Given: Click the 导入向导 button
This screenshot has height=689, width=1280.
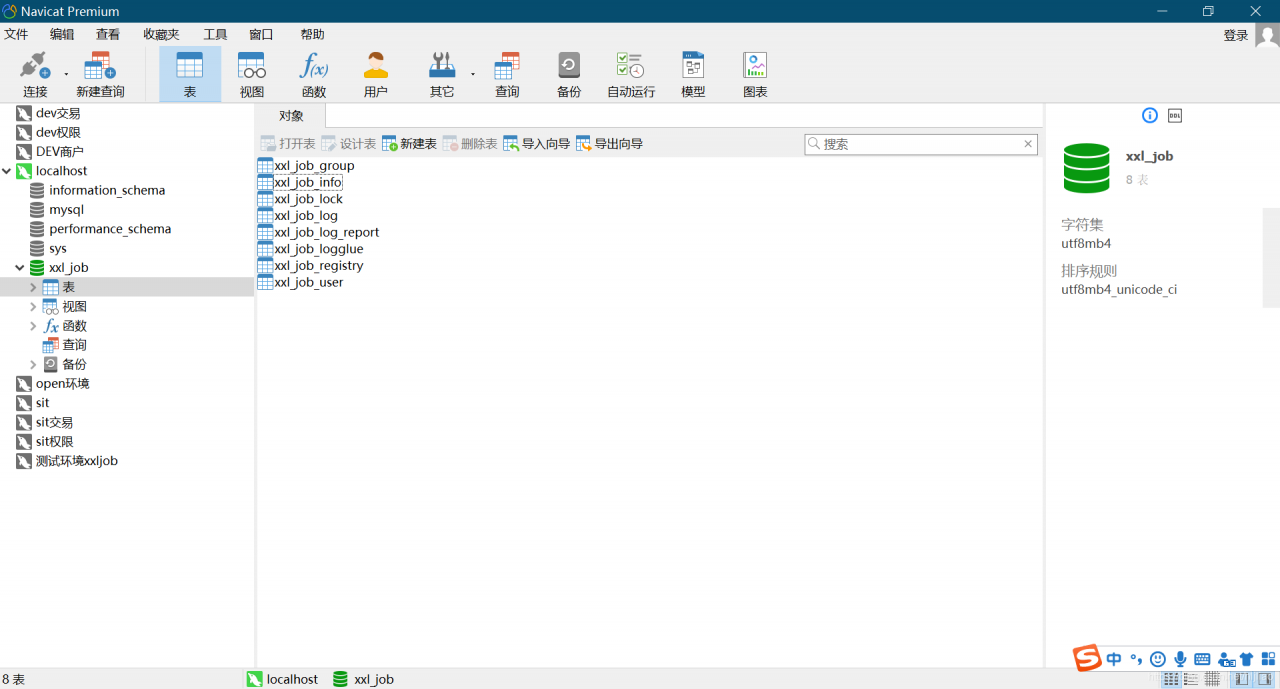Looking at the screenshot, I should coord(536,144).
